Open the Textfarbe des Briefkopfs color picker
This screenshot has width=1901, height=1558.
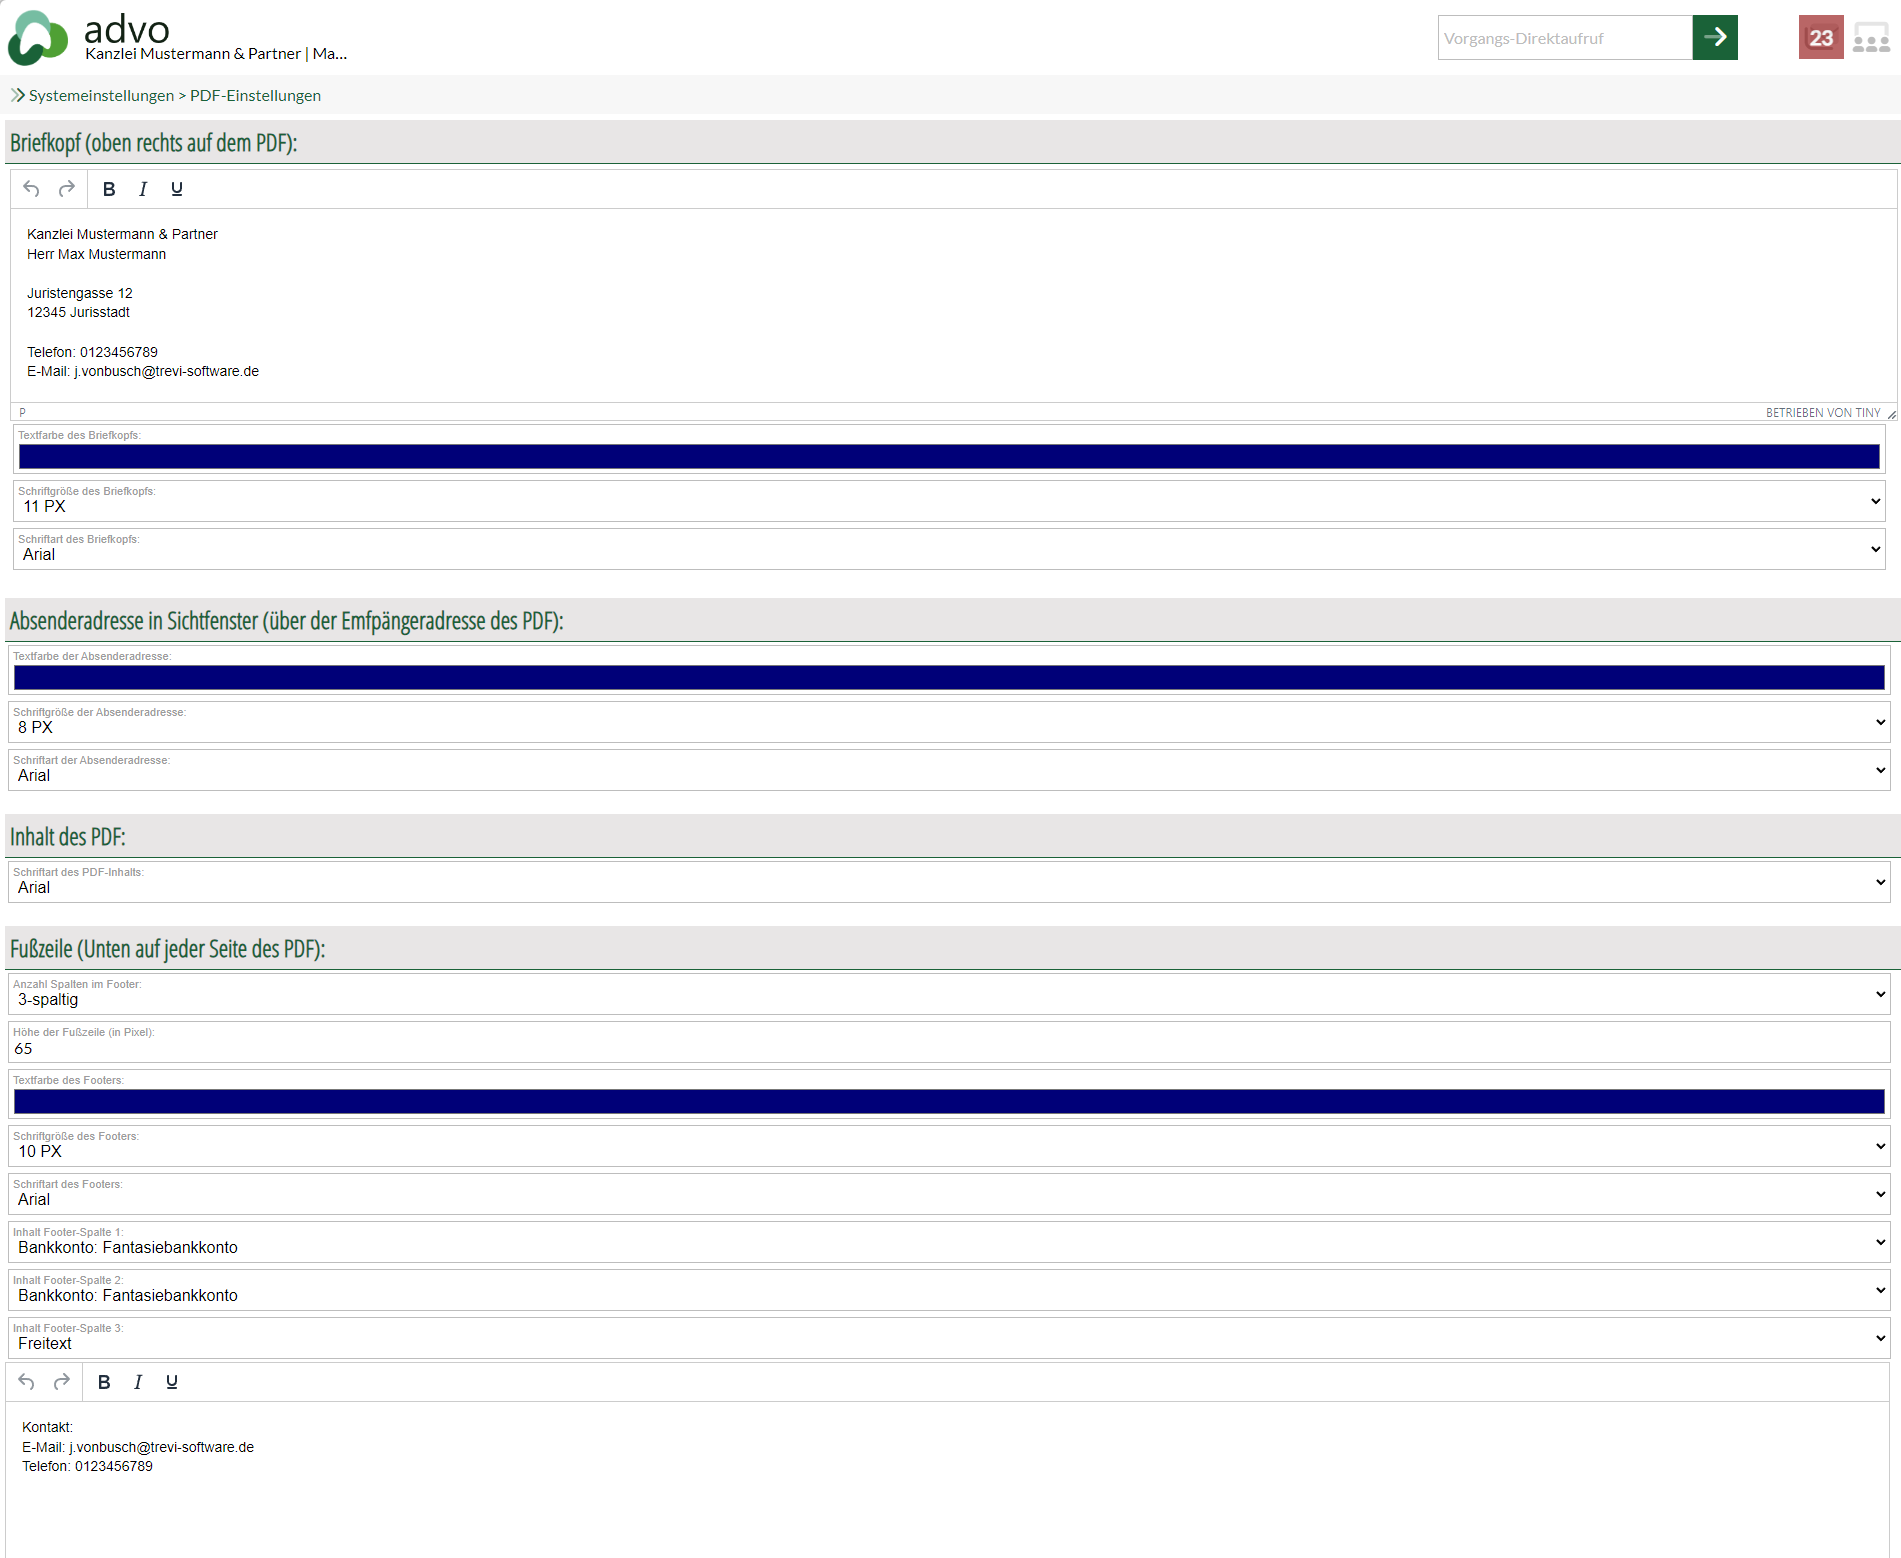[x=948, y=457]
